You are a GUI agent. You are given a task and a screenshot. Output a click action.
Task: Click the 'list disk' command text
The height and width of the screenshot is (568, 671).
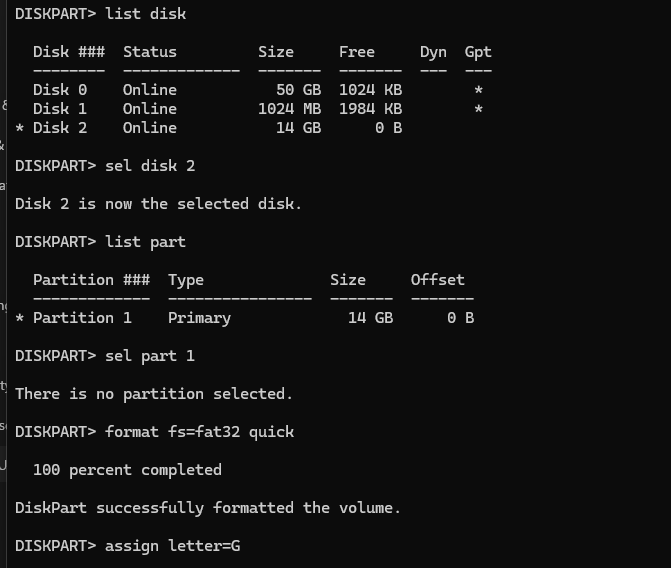click(145, 14)
